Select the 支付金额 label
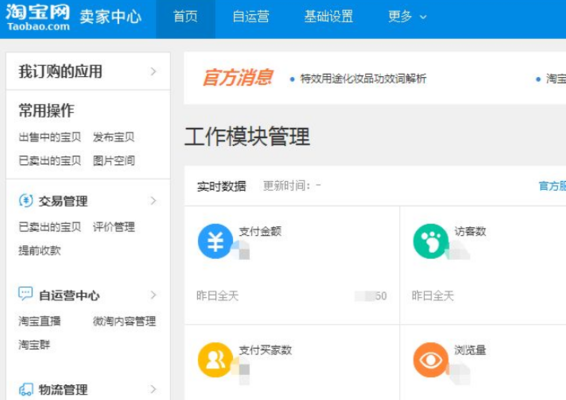 260,231
